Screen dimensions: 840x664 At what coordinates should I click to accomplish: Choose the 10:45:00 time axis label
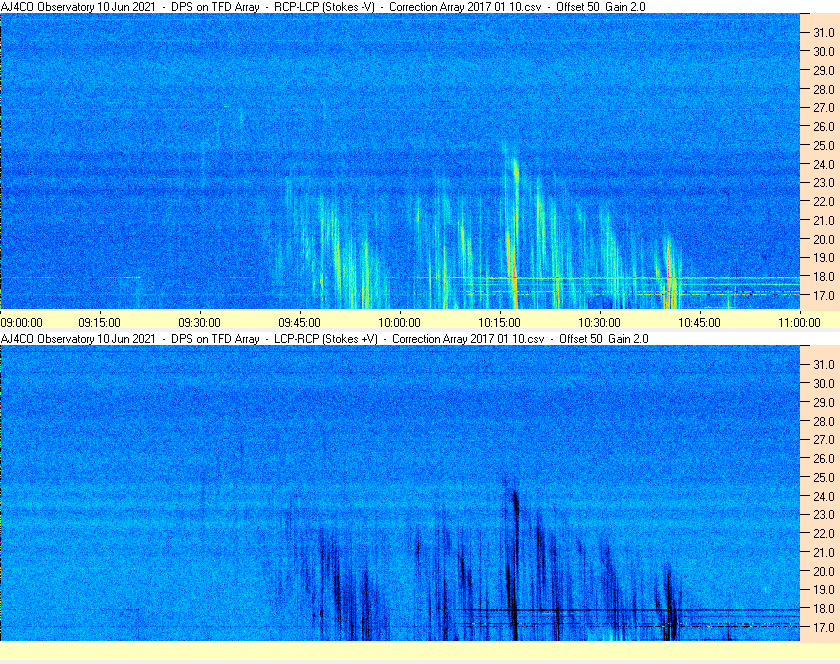click(x=699, y=323)
